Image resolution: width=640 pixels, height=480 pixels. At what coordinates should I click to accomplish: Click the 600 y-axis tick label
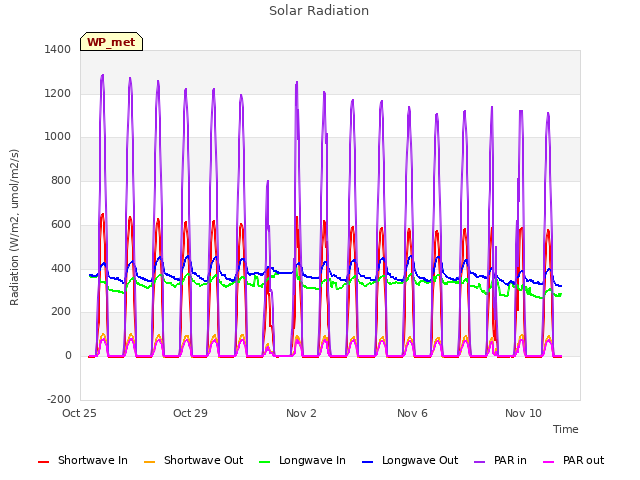pyautogui.click(x=61, y=224)
